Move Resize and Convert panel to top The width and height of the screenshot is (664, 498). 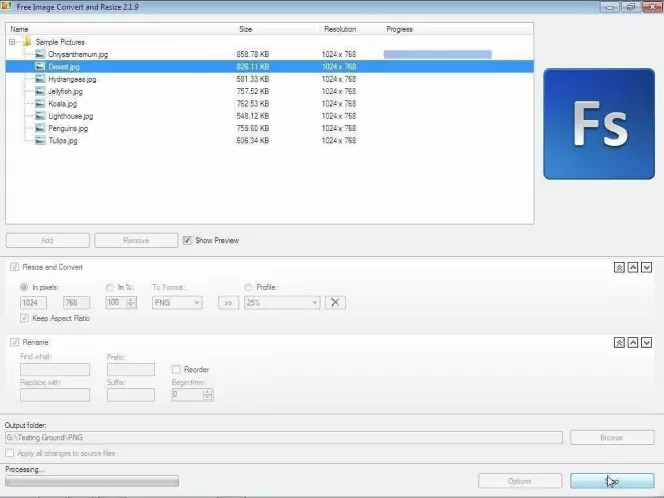click(x=619, y=267)
